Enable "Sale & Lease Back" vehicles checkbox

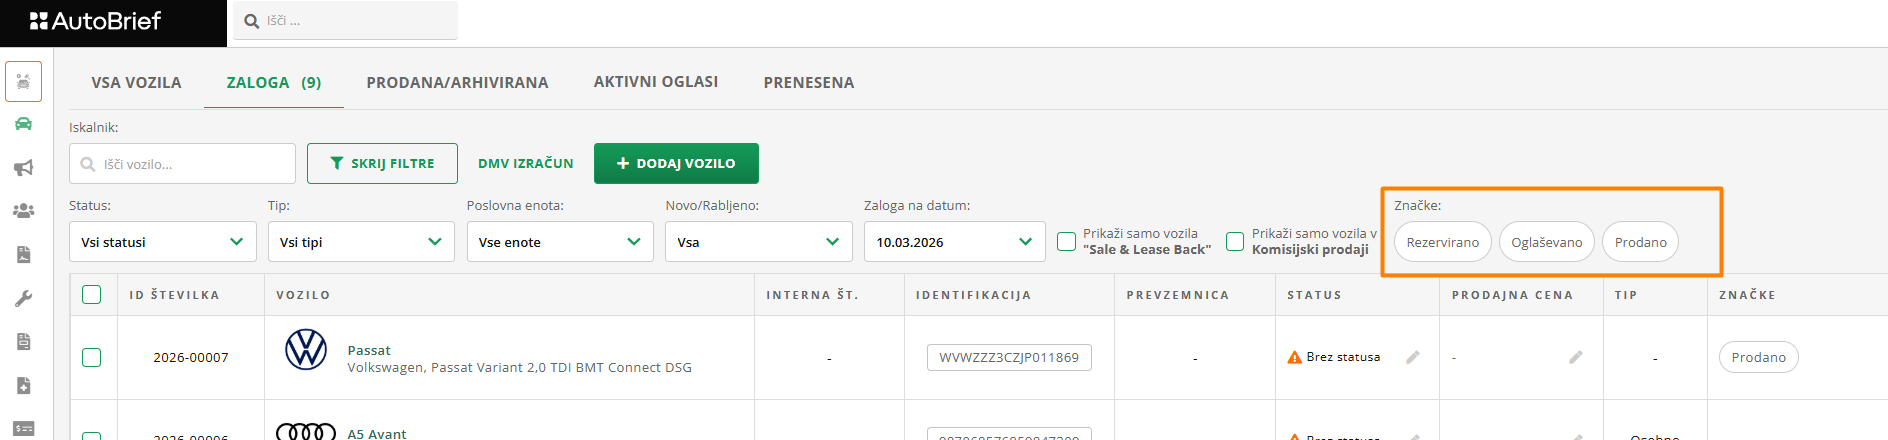pos(1067,241)
